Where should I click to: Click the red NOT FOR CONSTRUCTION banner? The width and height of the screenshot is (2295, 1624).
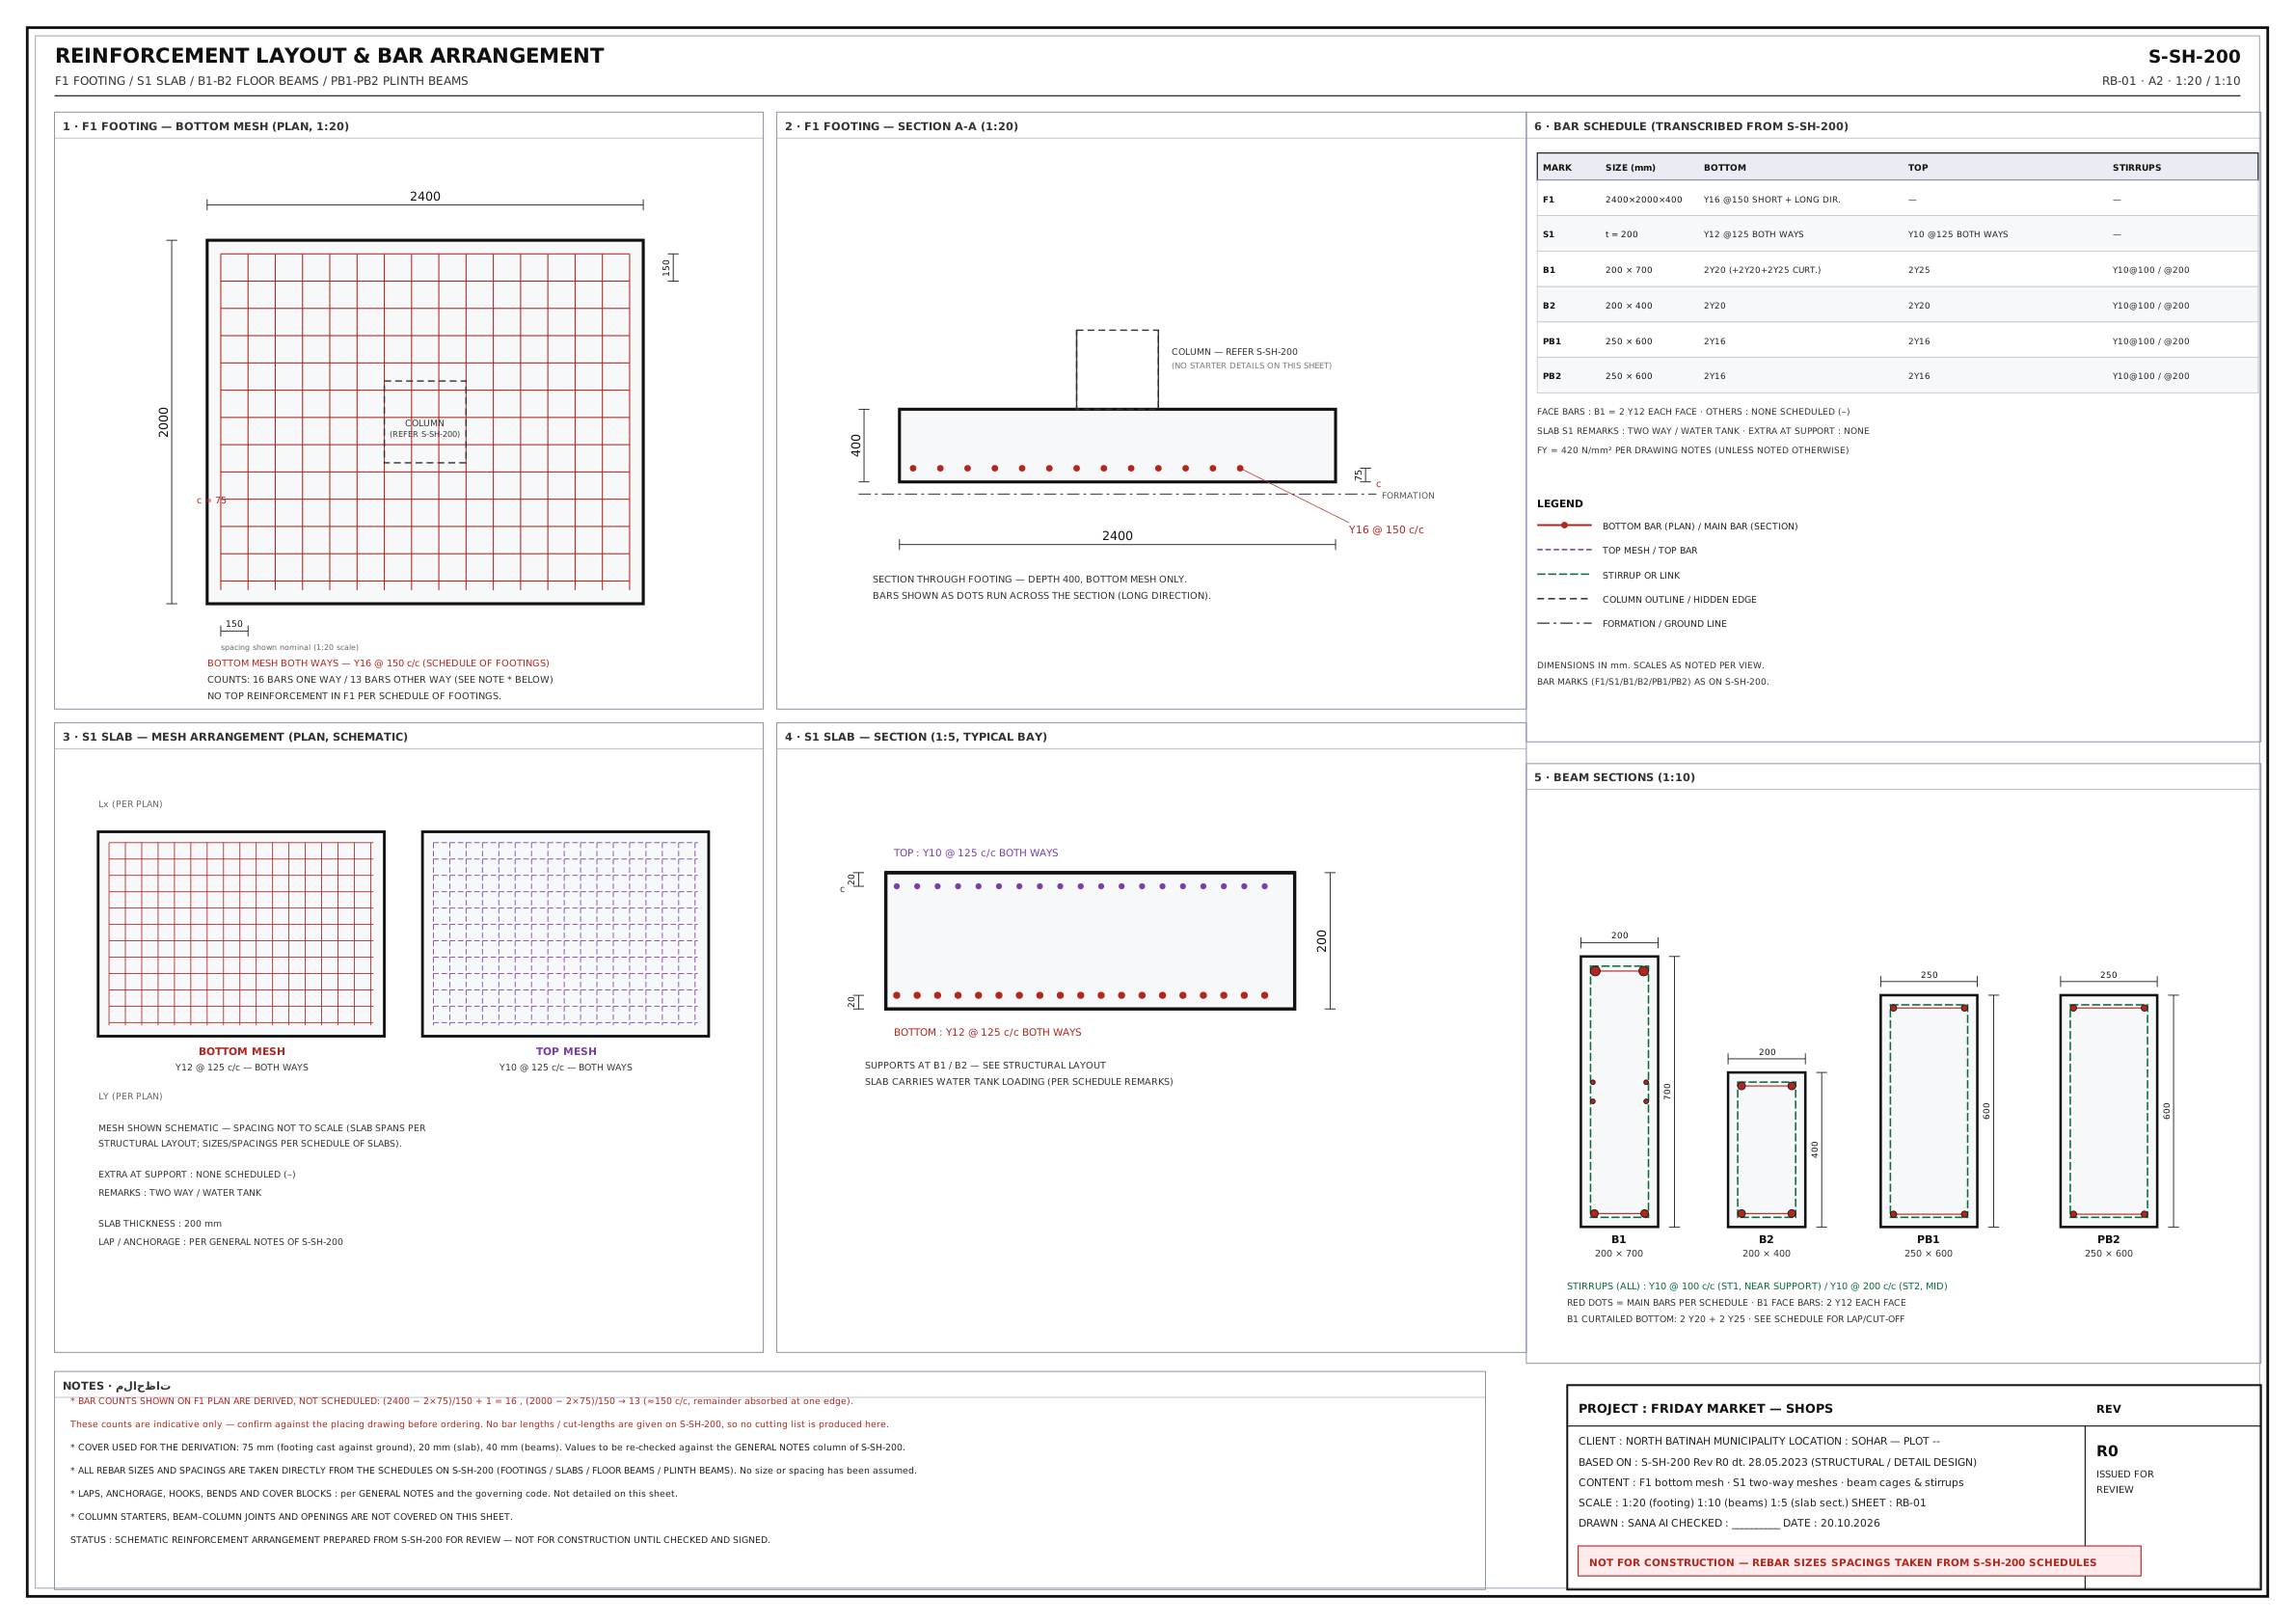tap(1859, 1562)
